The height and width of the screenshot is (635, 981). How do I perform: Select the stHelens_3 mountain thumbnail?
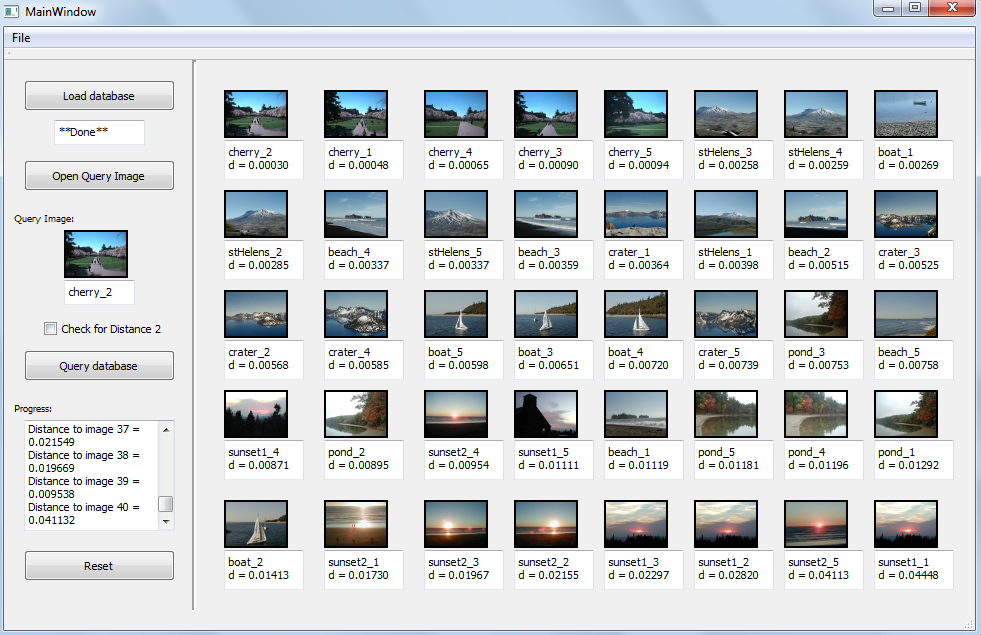[725, 114]
